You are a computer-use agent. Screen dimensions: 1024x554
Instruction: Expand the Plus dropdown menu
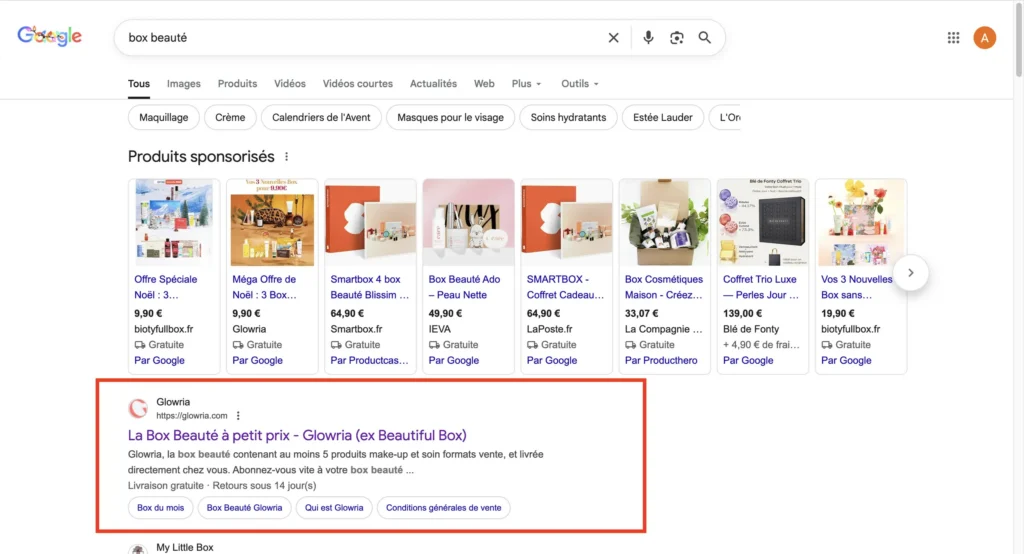[x=526, y=84]
